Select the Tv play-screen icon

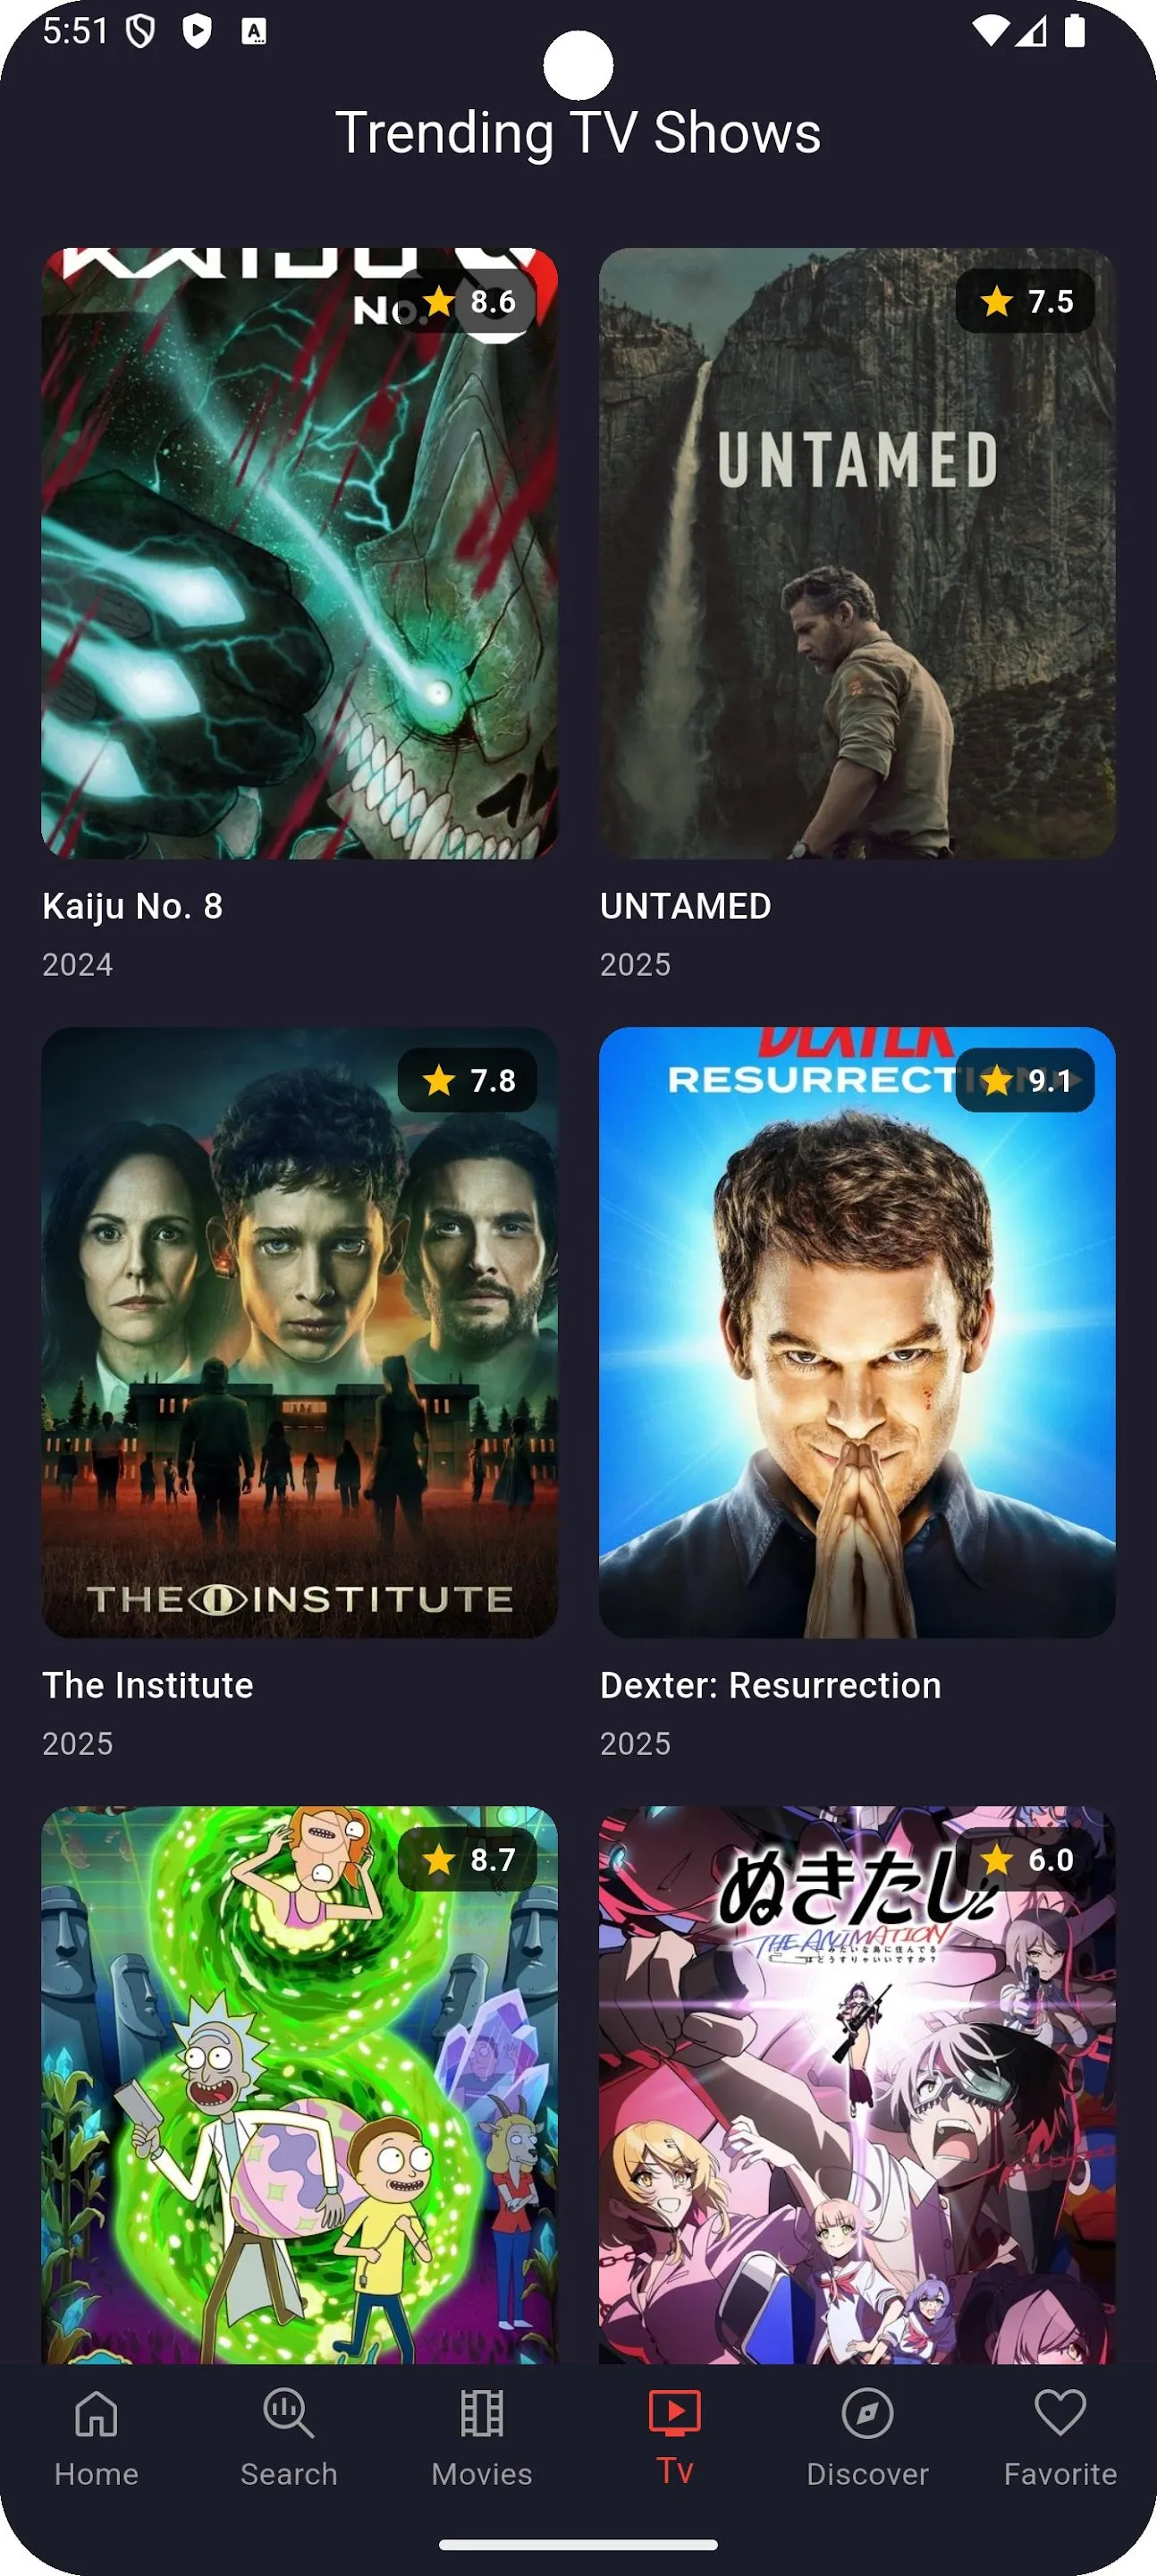click(x=675, y=2412)
